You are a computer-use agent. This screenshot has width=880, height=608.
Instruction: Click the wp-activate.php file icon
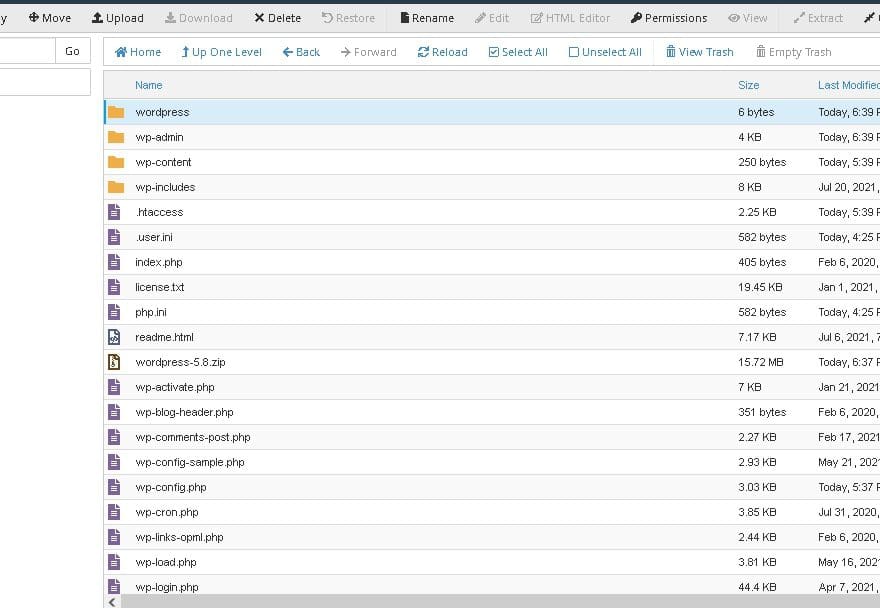[x=114, y=387]
